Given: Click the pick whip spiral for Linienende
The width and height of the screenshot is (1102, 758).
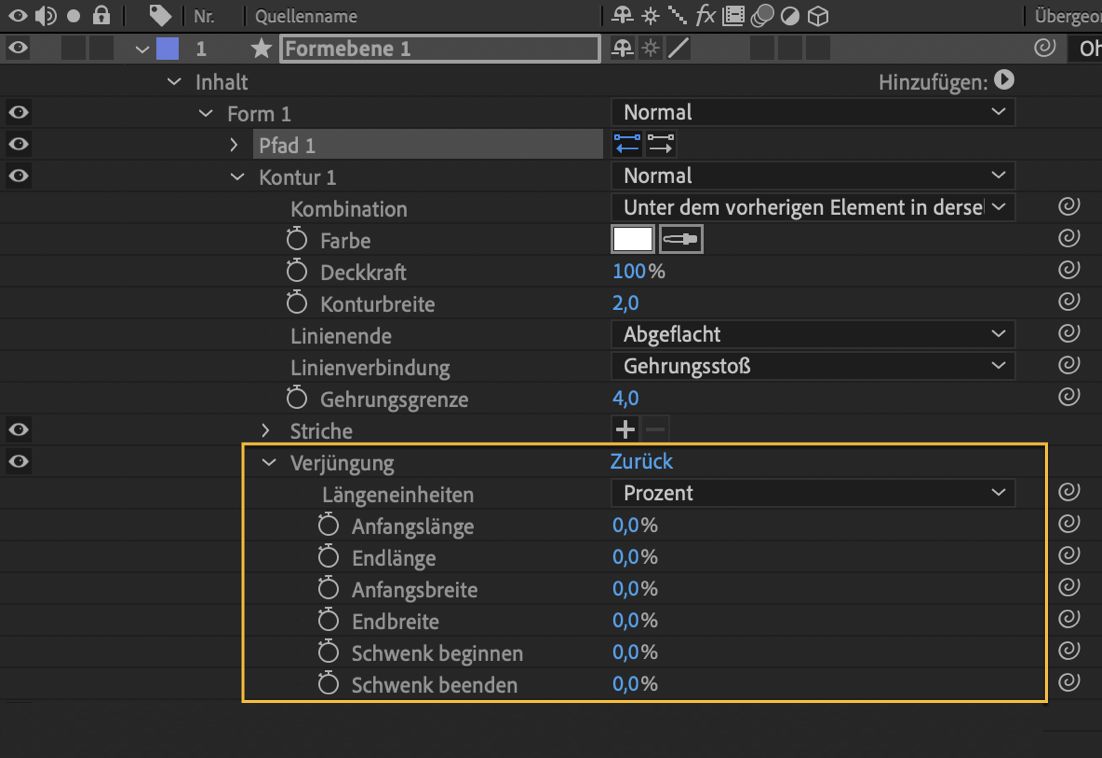Looking at the screenshot, I should click(1069, 334).
